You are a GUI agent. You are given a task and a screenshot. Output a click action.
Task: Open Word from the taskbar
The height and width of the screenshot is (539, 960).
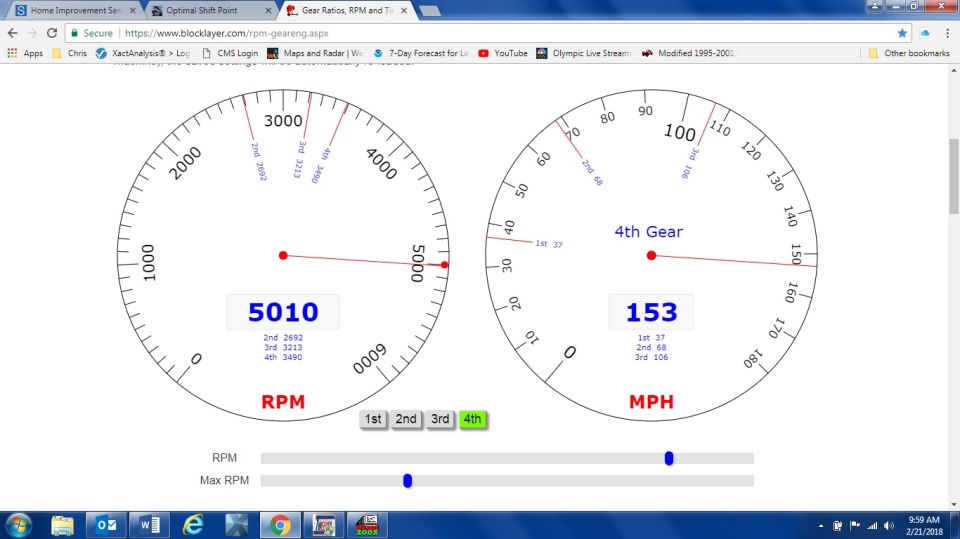149,526
